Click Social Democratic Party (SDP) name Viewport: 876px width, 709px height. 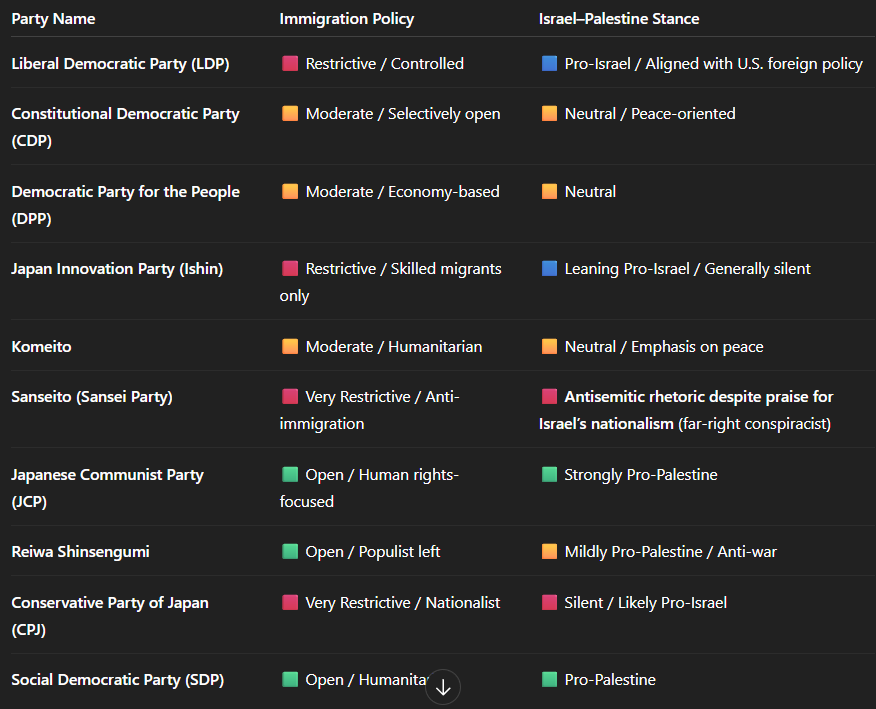[x=117, y=680]
